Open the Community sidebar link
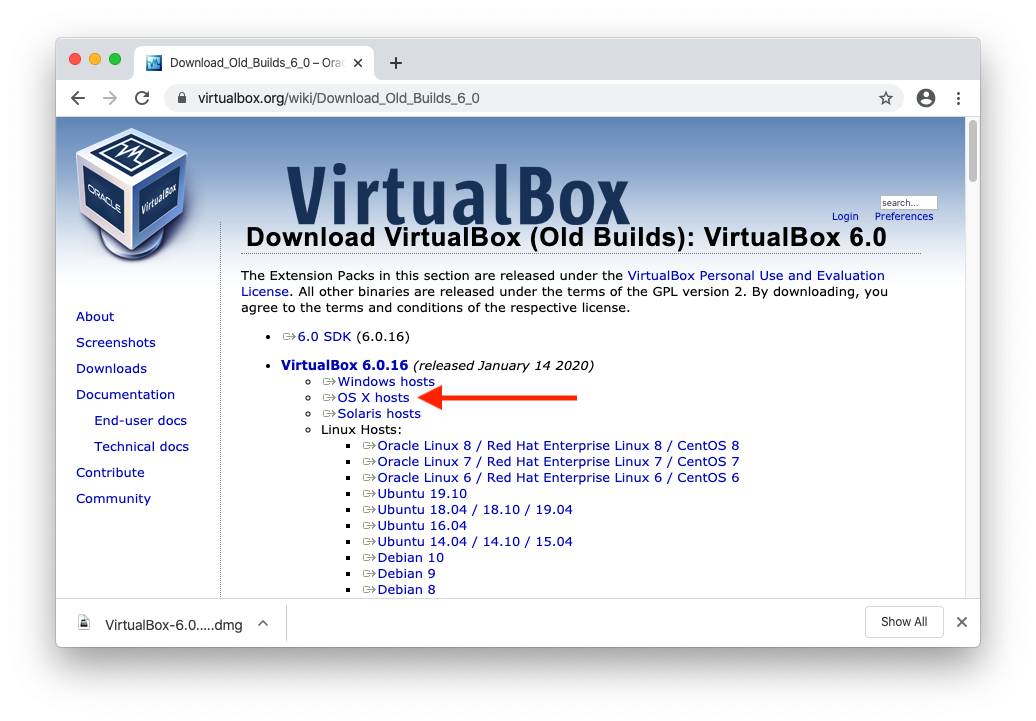Viewport: 1036px width, 721px height. point(114,499)
